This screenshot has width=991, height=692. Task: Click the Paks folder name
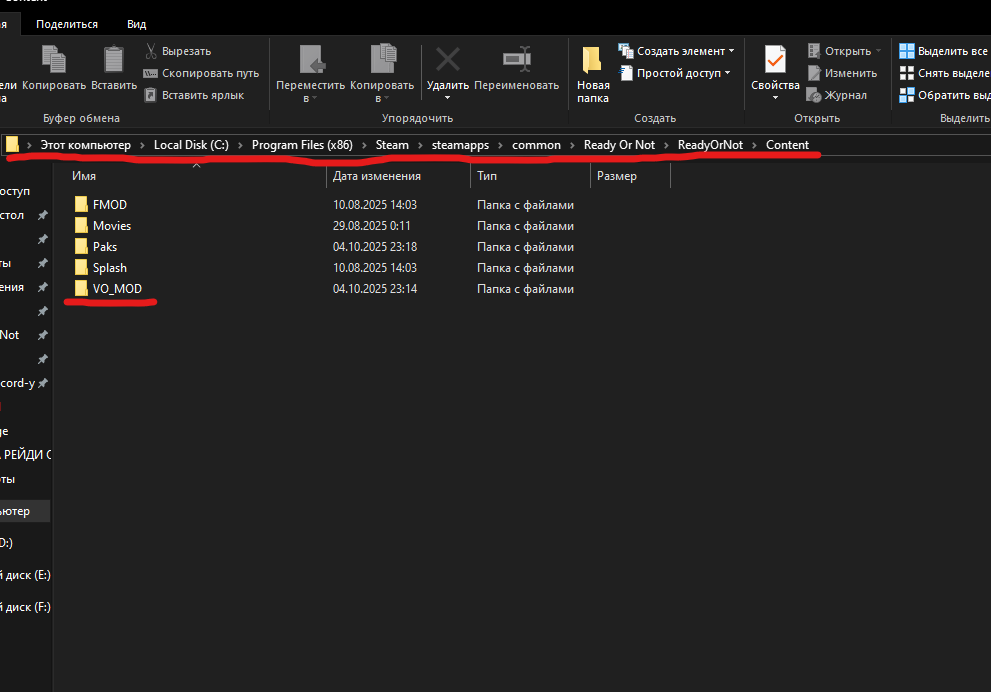[105, 246]
